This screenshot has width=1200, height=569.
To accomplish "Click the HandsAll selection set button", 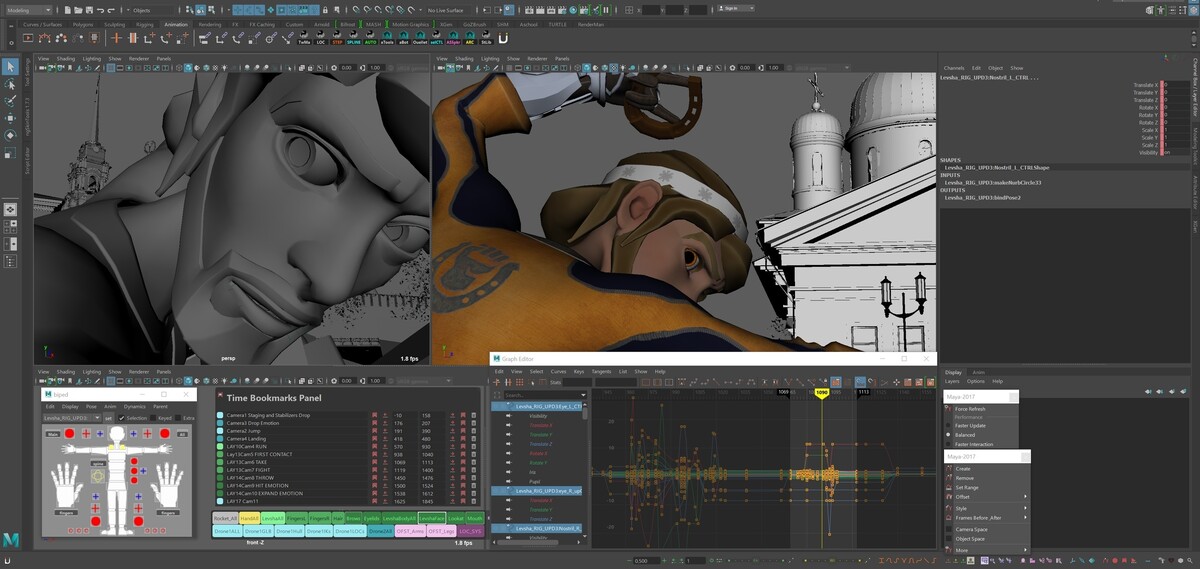I will (249, 518).
